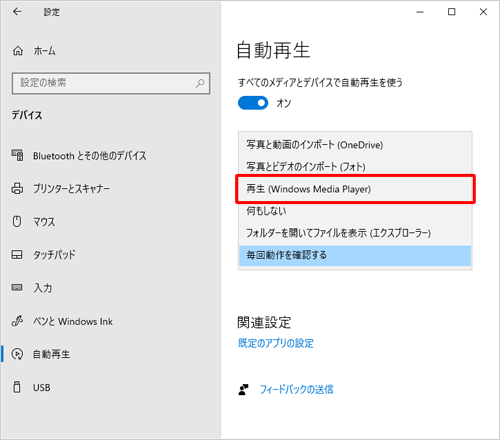Viewport: 500px width, 440px height.
Task: Click the USB drive icon
Action: (x=17, y=387)
